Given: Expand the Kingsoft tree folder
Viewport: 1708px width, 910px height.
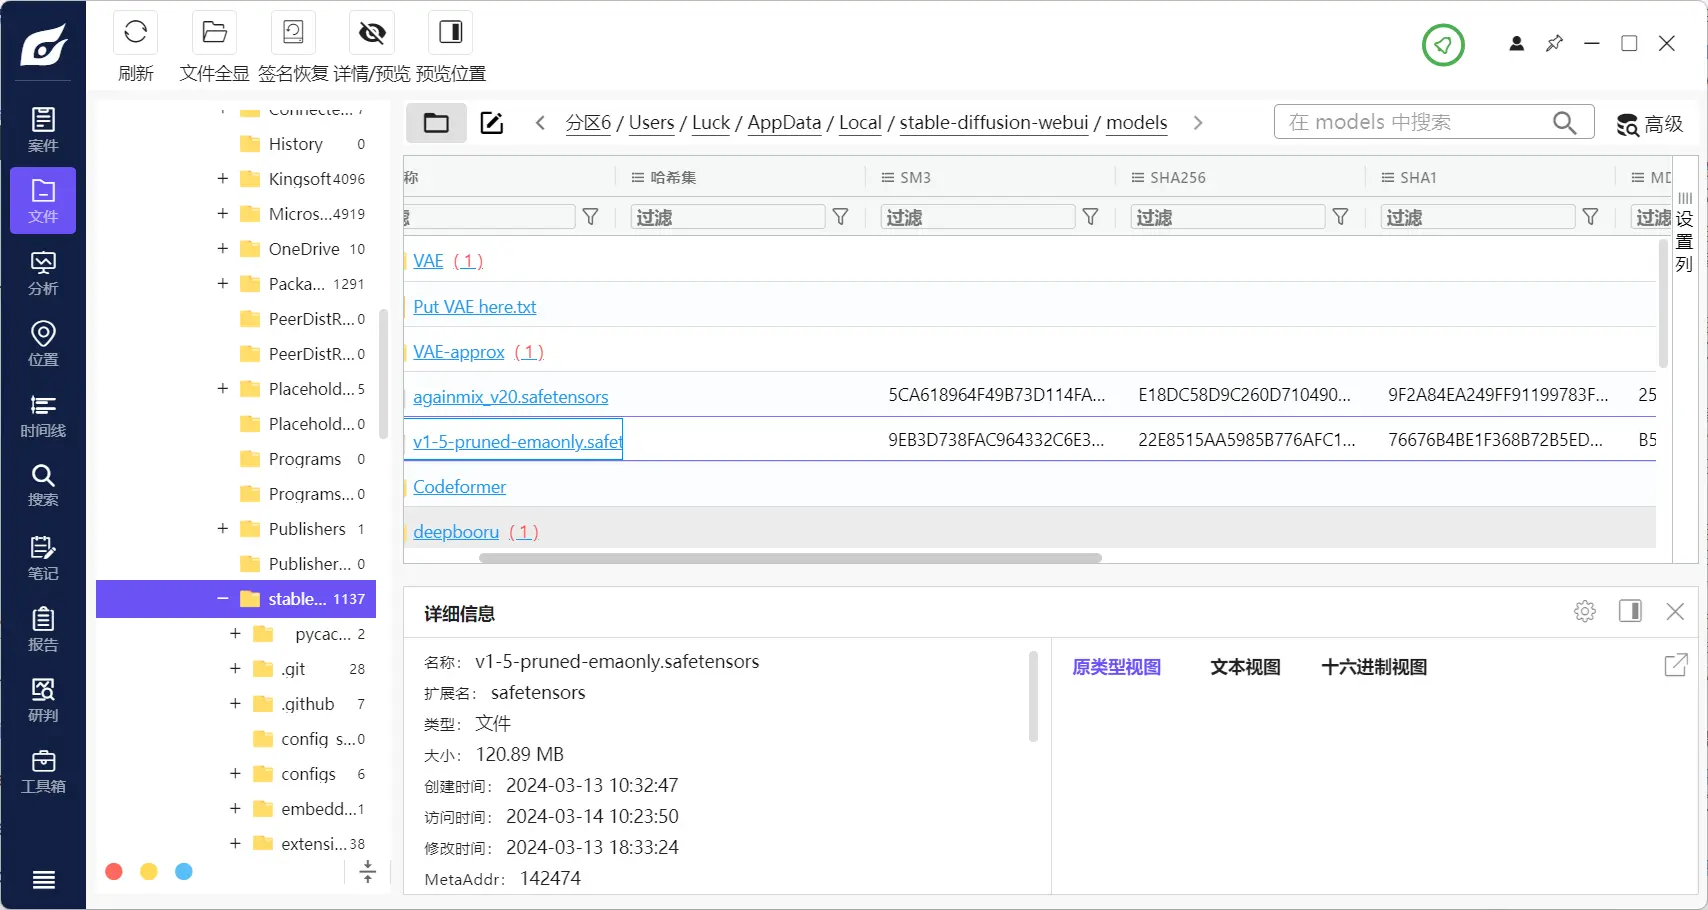Looking at the screenshot, I should point(223,179).
